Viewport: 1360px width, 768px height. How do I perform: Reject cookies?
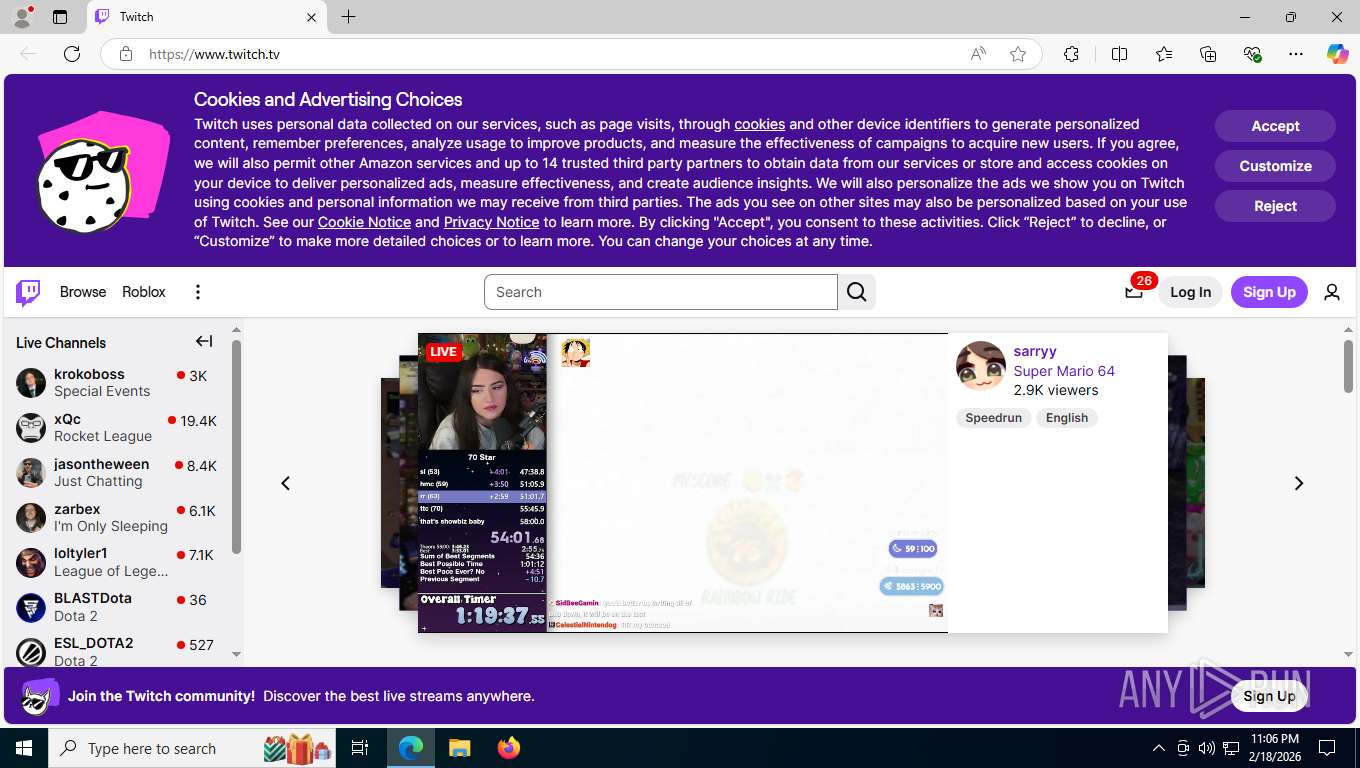point(1275,206)
